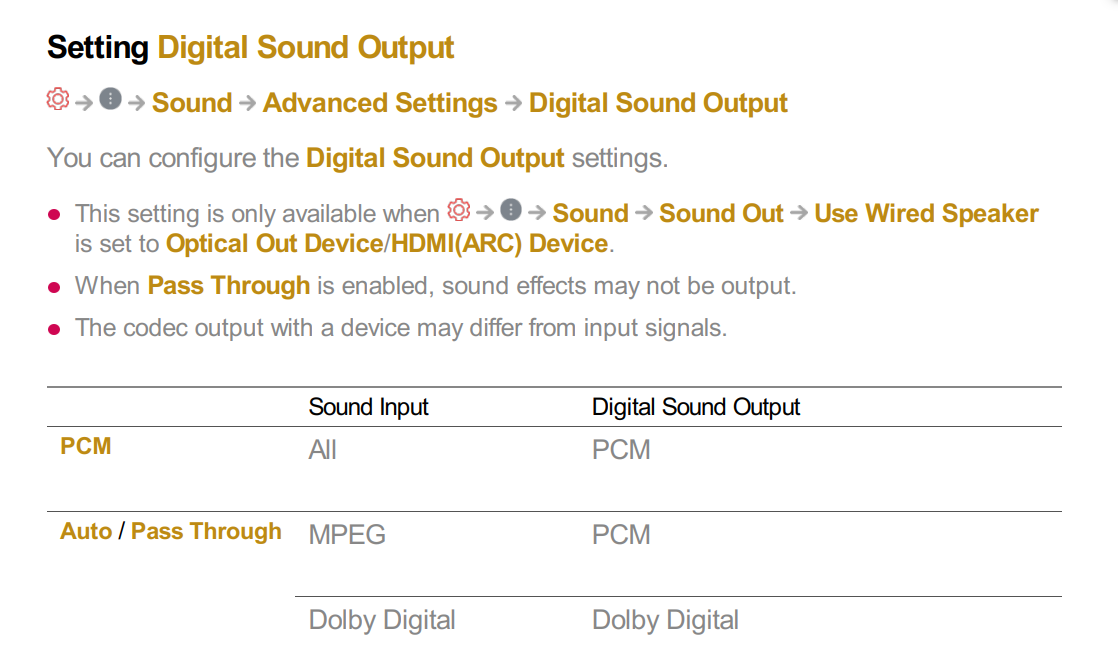Click the "MPEG" cell in the table

coord(347,535)
